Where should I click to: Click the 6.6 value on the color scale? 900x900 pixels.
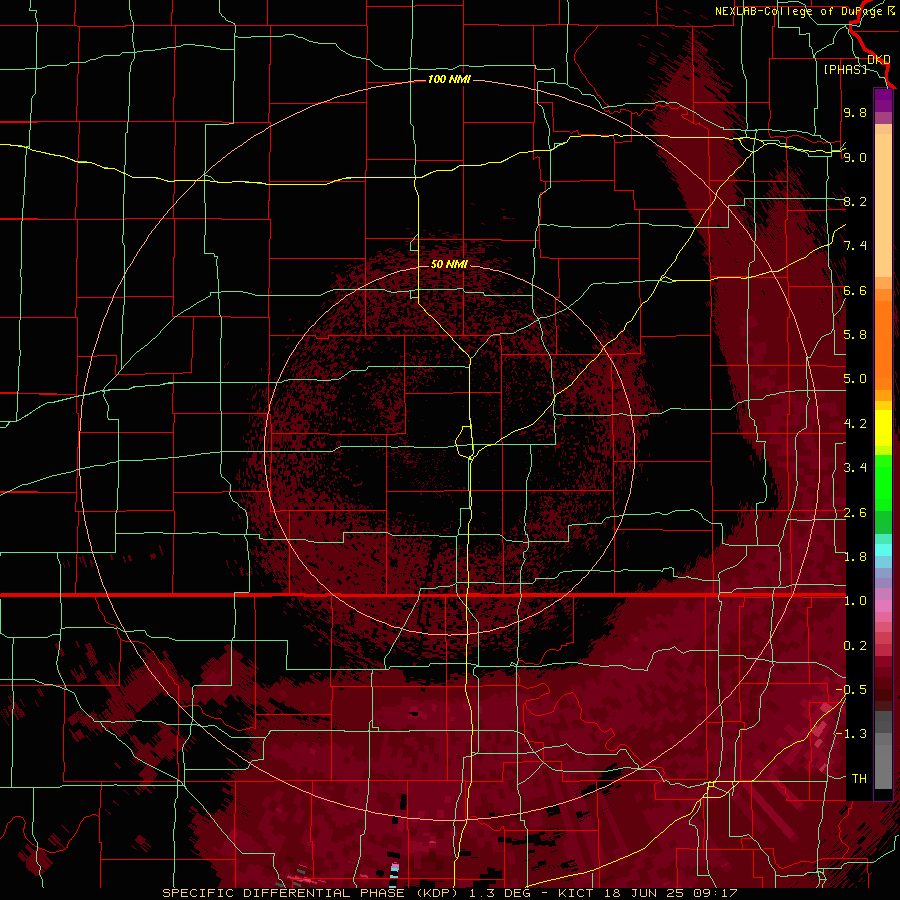click(855, 290)
